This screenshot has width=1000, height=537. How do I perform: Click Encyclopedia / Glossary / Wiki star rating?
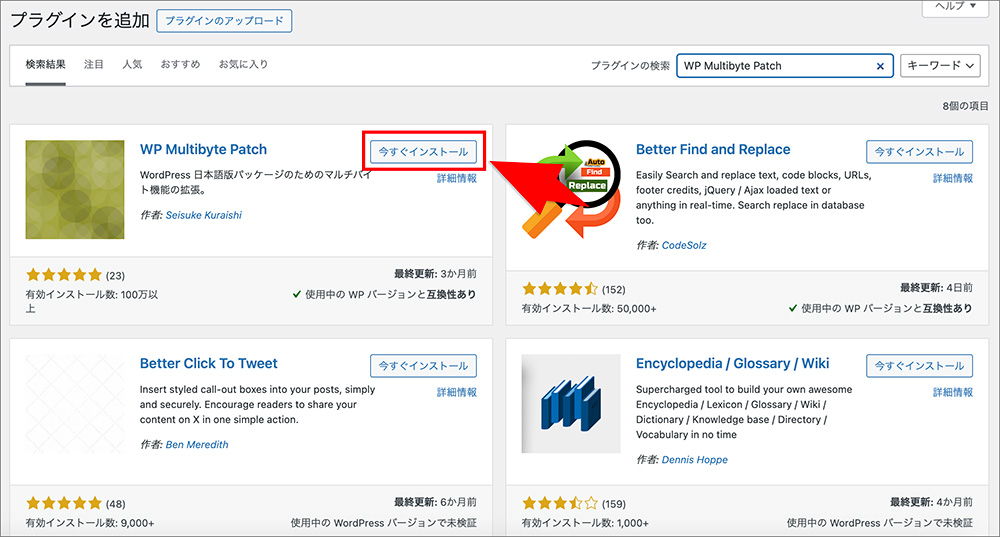[560, 503]
